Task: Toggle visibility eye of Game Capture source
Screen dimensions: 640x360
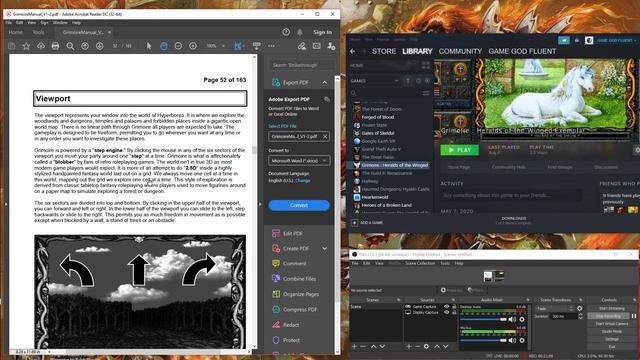Action: coord(447,307)
